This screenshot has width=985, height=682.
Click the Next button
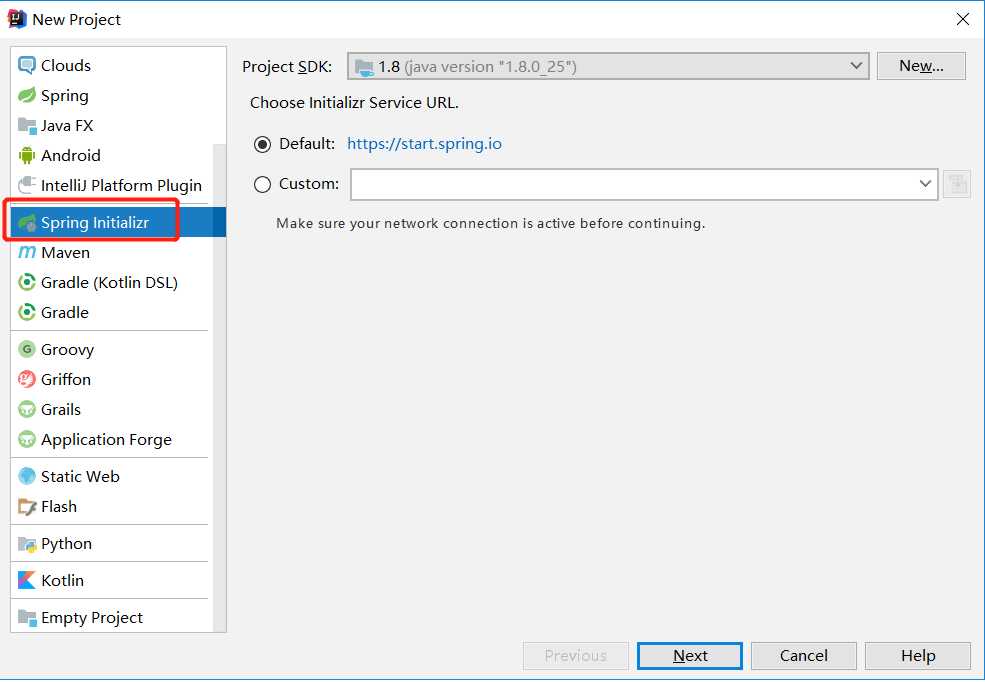tap(690, 656)
